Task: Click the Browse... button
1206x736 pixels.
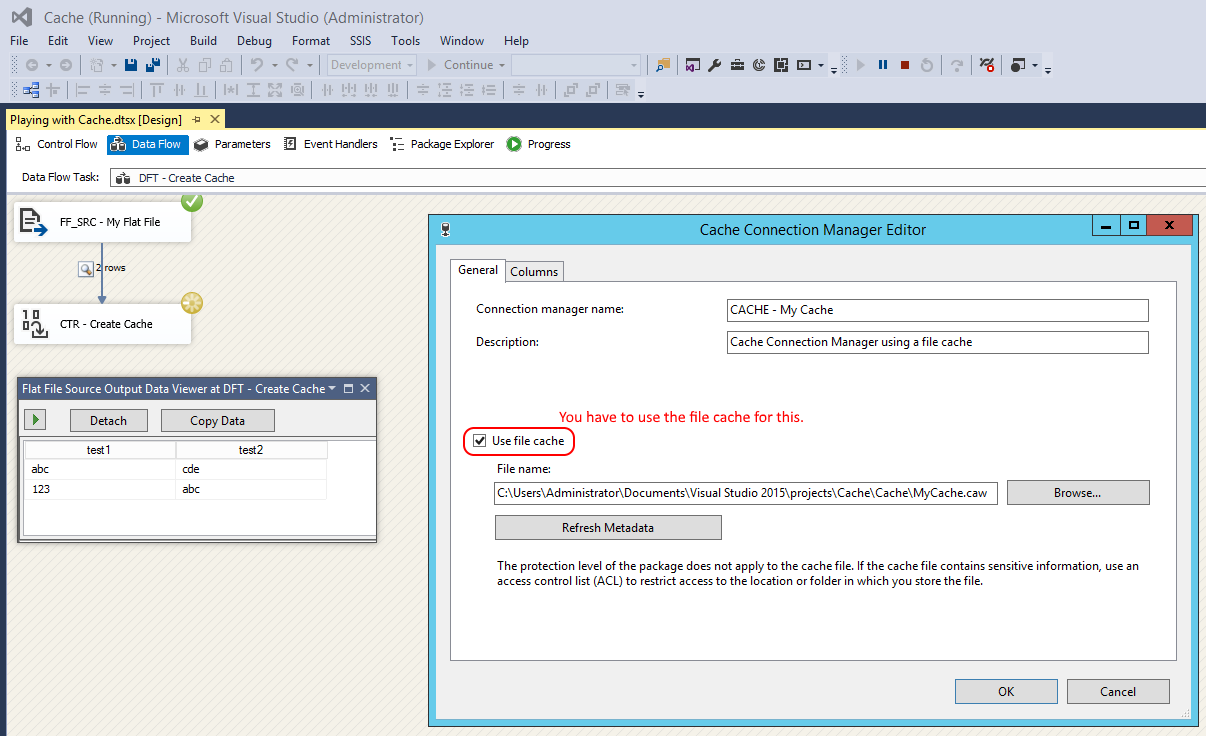Action: [1078, 493]
